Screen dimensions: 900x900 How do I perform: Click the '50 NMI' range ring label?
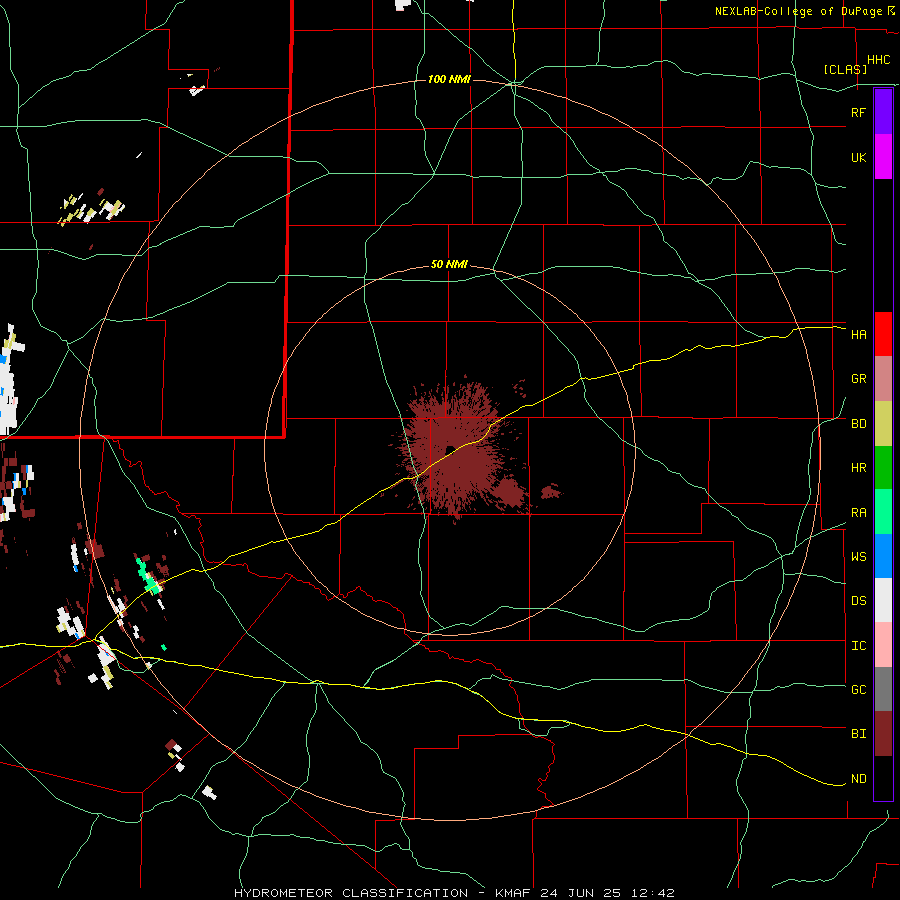[449, 264]
